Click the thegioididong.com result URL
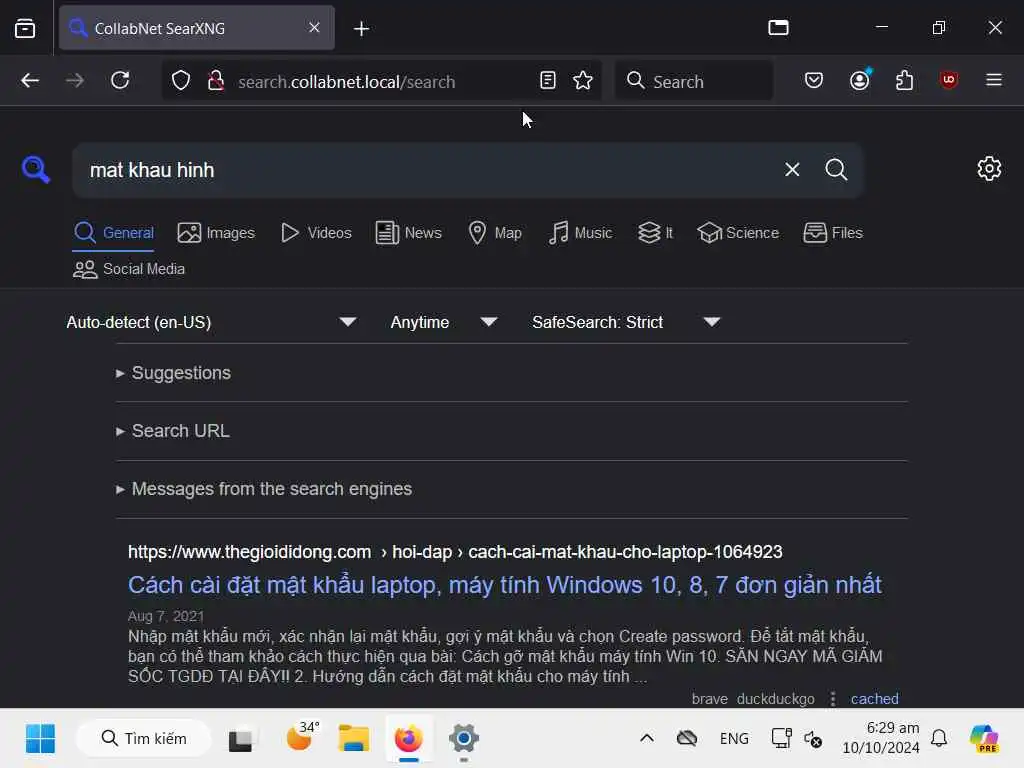 tap(455, 552)
